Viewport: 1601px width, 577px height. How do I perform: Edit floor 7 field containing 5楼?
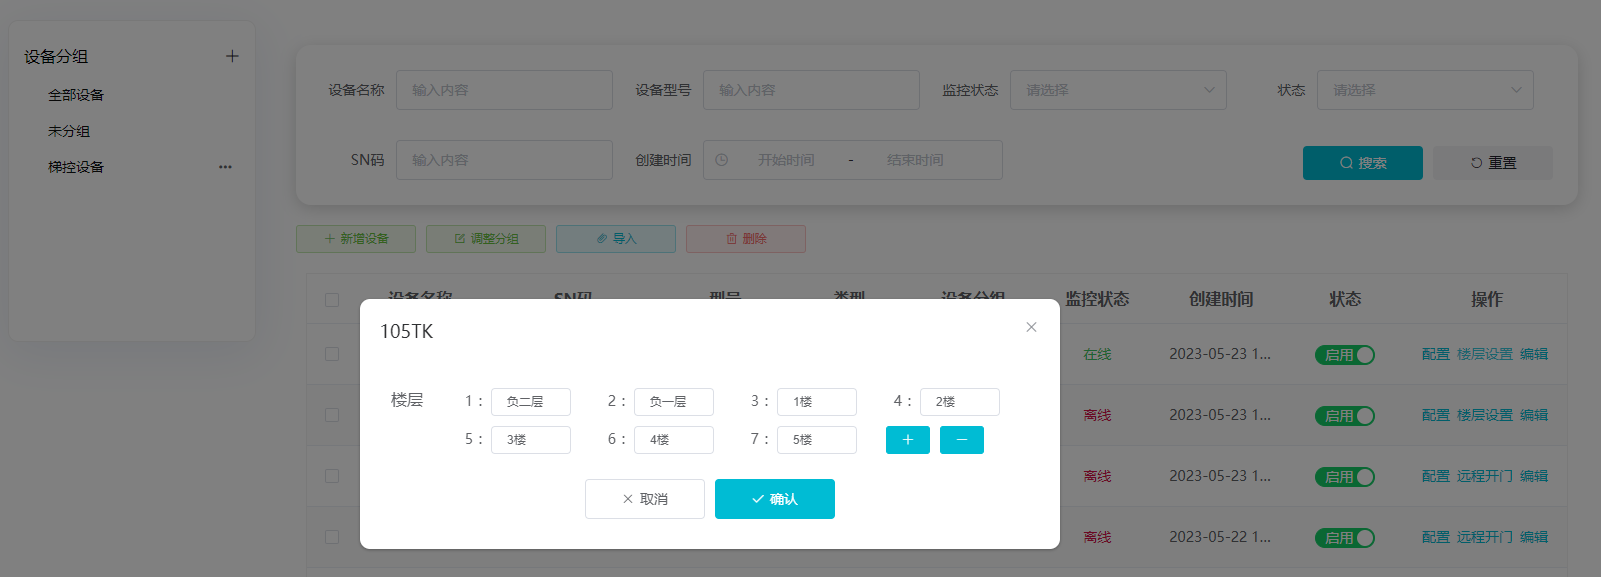tap(817, 440)
